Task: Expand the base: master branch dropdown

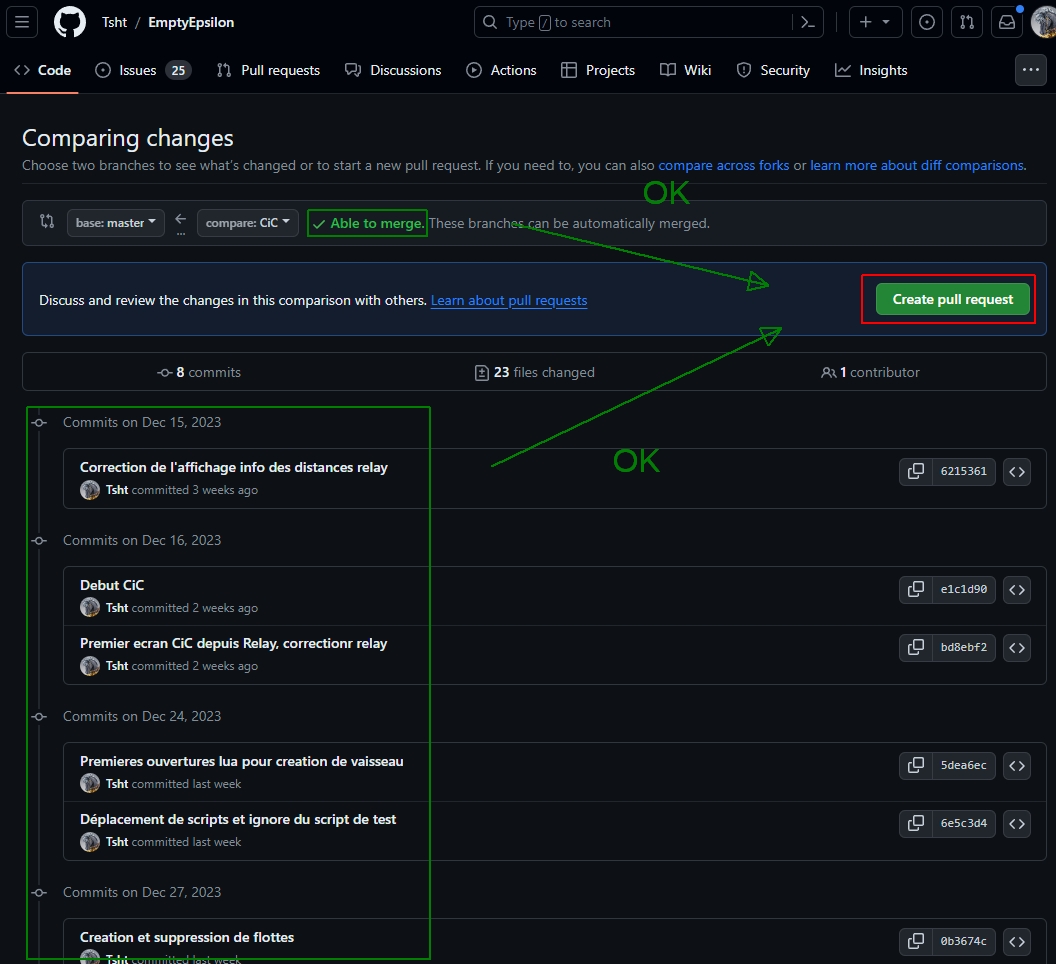Action: coord(116,223)
